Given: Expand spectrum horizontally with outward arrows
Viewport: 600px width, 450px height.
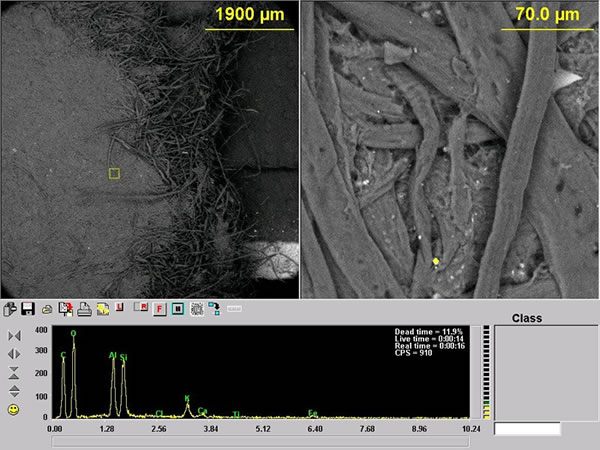Looking at the screenshot, I should point(15,354).
